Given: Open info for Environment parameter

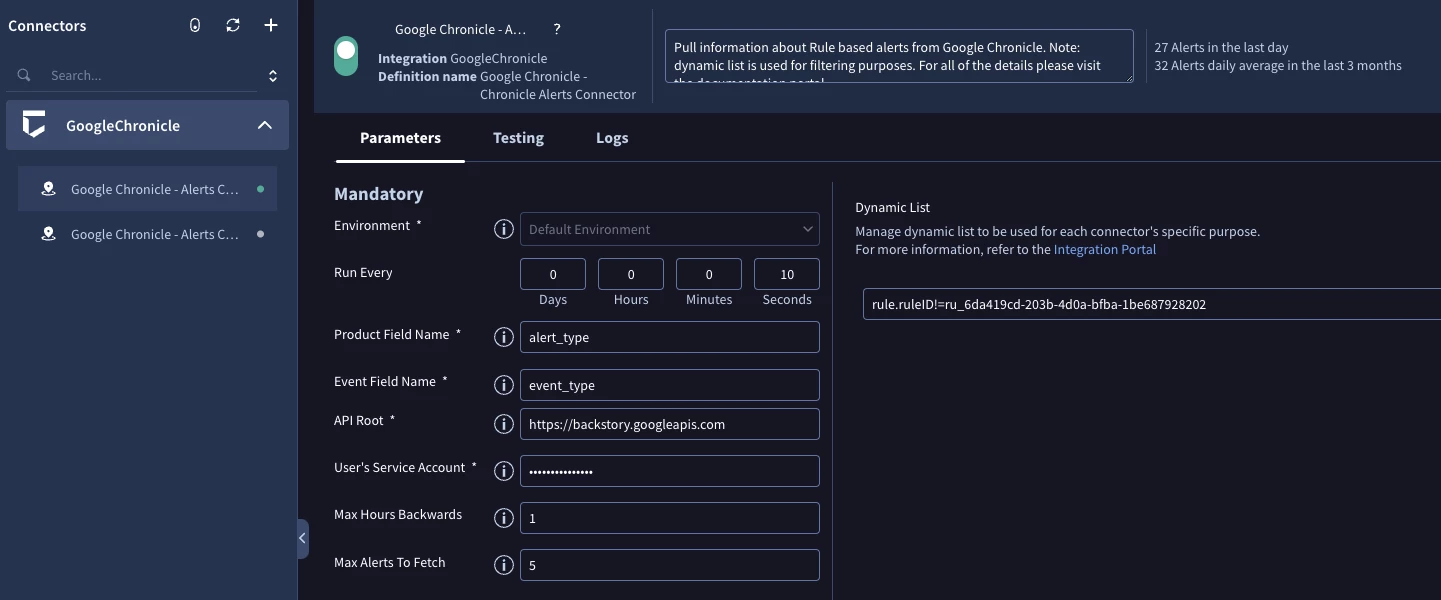Looking at the screenshot, I should [504, 229].
